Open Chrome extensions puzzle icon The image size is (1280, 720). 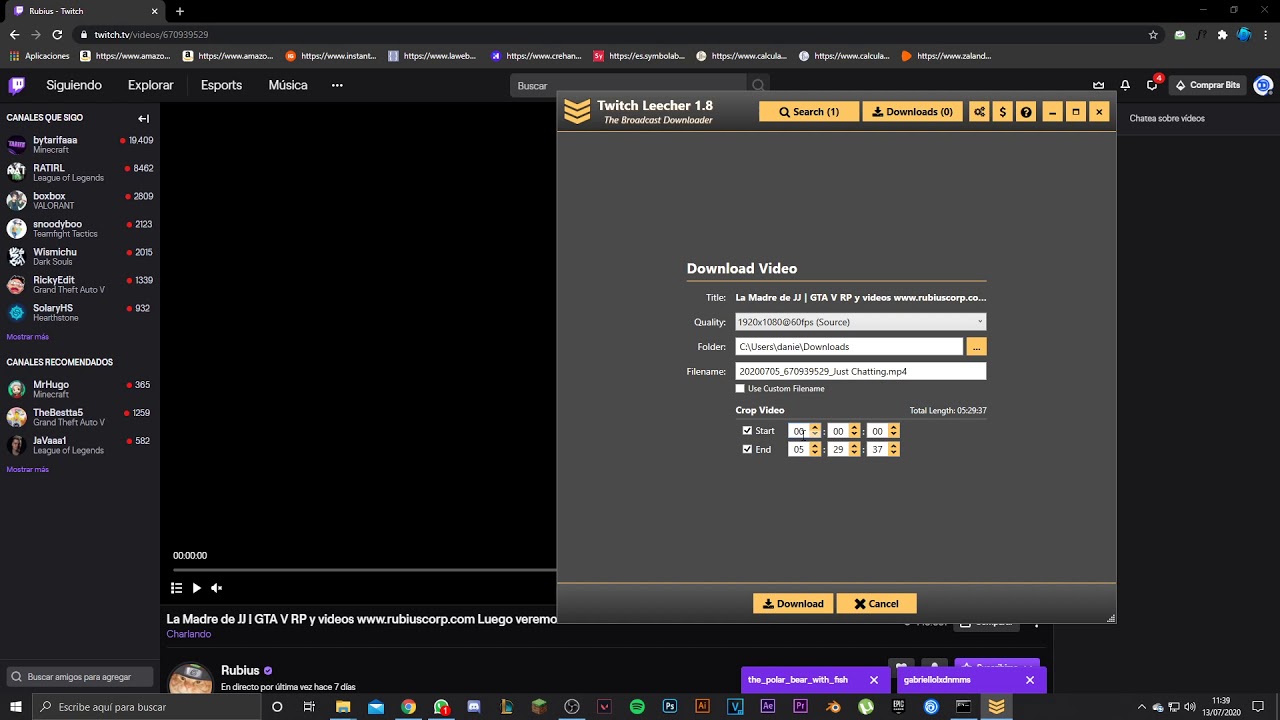(x=1222, y=34)
